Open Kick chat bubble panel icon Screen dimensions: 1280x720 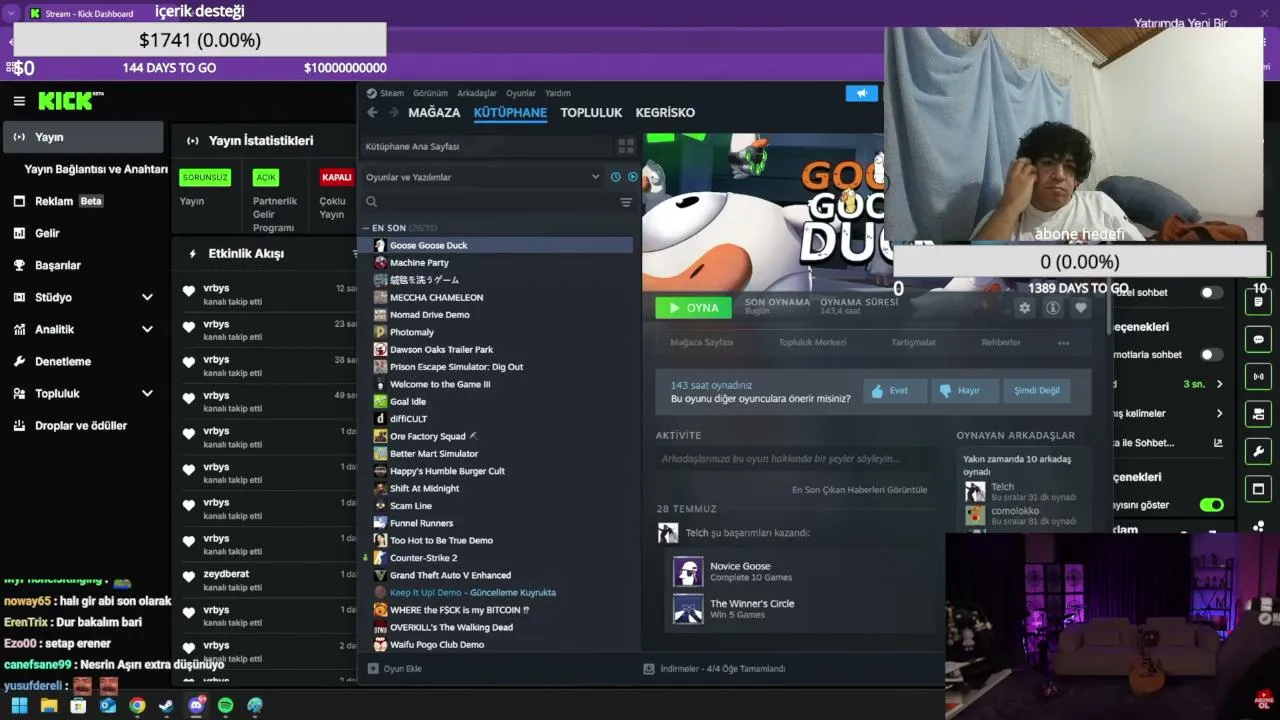click(x=1258, y=340)
